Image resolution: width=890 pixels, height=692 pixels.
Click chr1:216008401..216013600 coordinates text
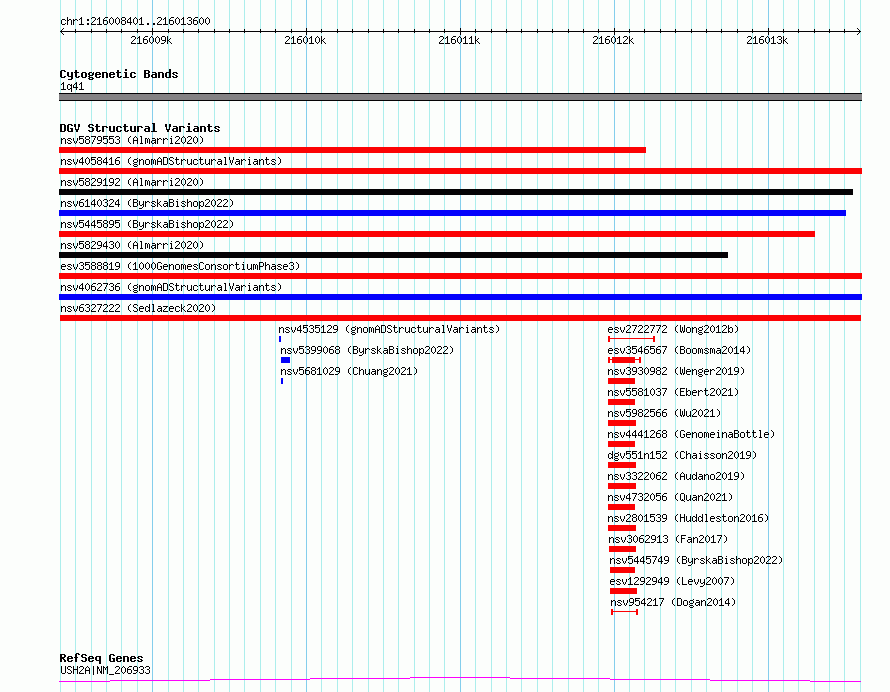135,21
